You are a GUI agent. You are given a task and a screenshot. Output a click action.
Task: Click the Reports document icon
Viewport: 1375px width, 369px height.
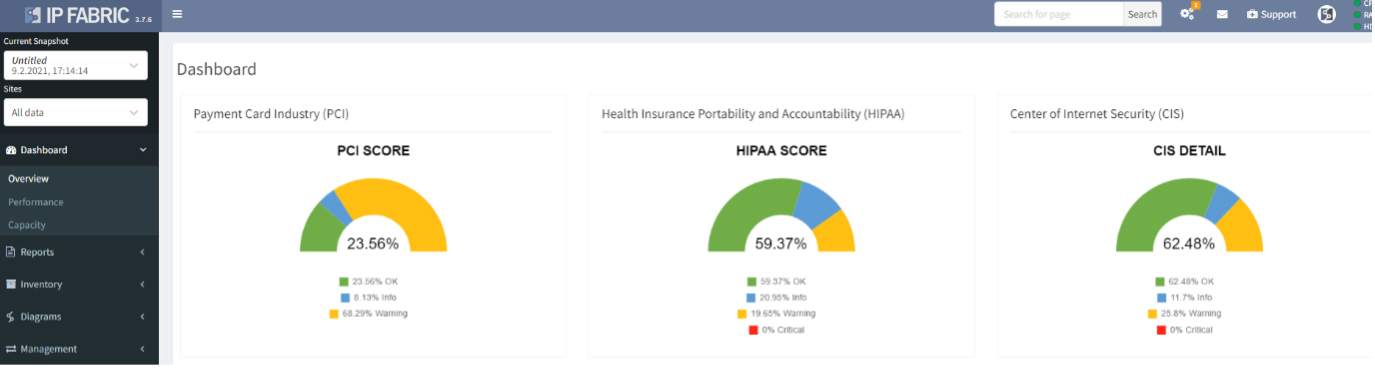pyautogui.click(x=10, y=252)
